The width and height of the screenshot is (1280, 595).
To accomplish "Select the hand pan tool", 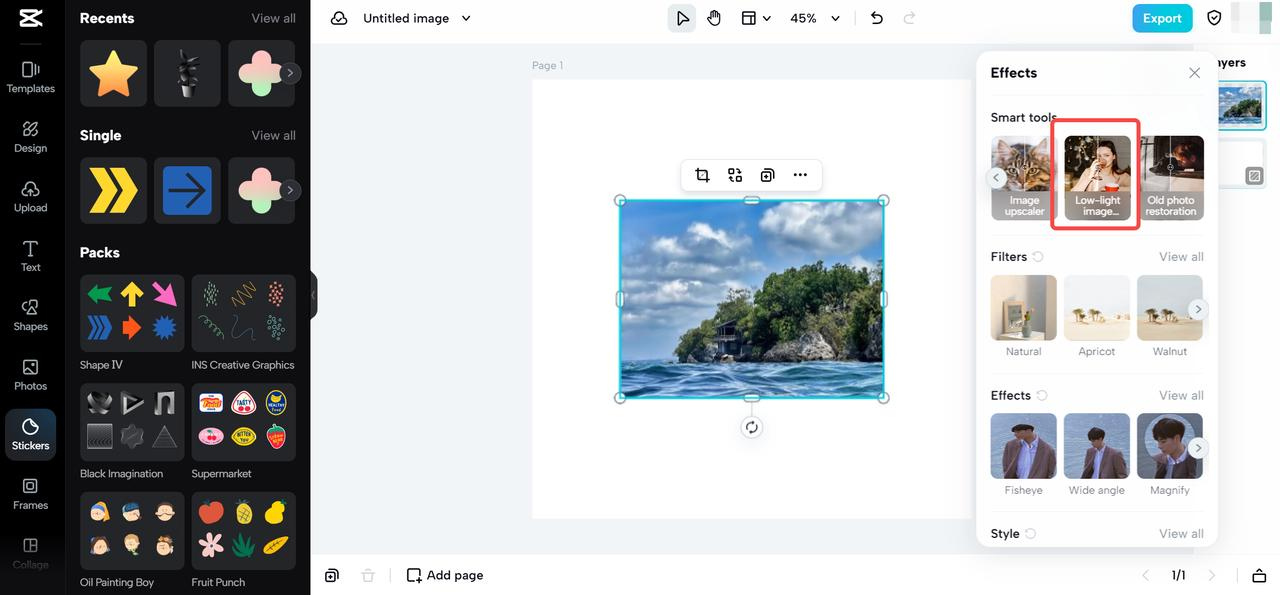I will pyautogui.click(x=714, y=18).
